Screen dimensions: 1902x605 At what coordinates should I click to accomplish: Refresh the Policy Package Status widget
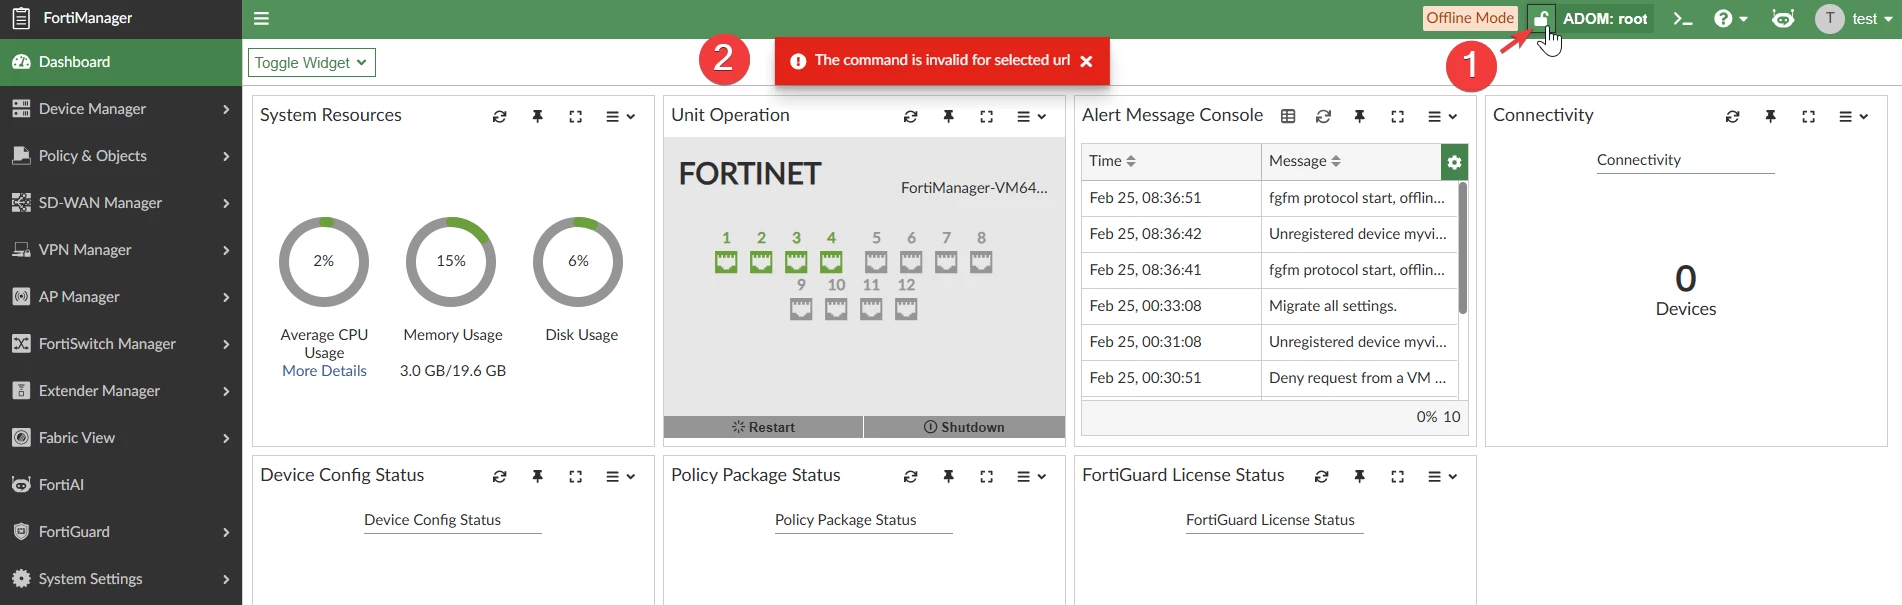(910, 477)
